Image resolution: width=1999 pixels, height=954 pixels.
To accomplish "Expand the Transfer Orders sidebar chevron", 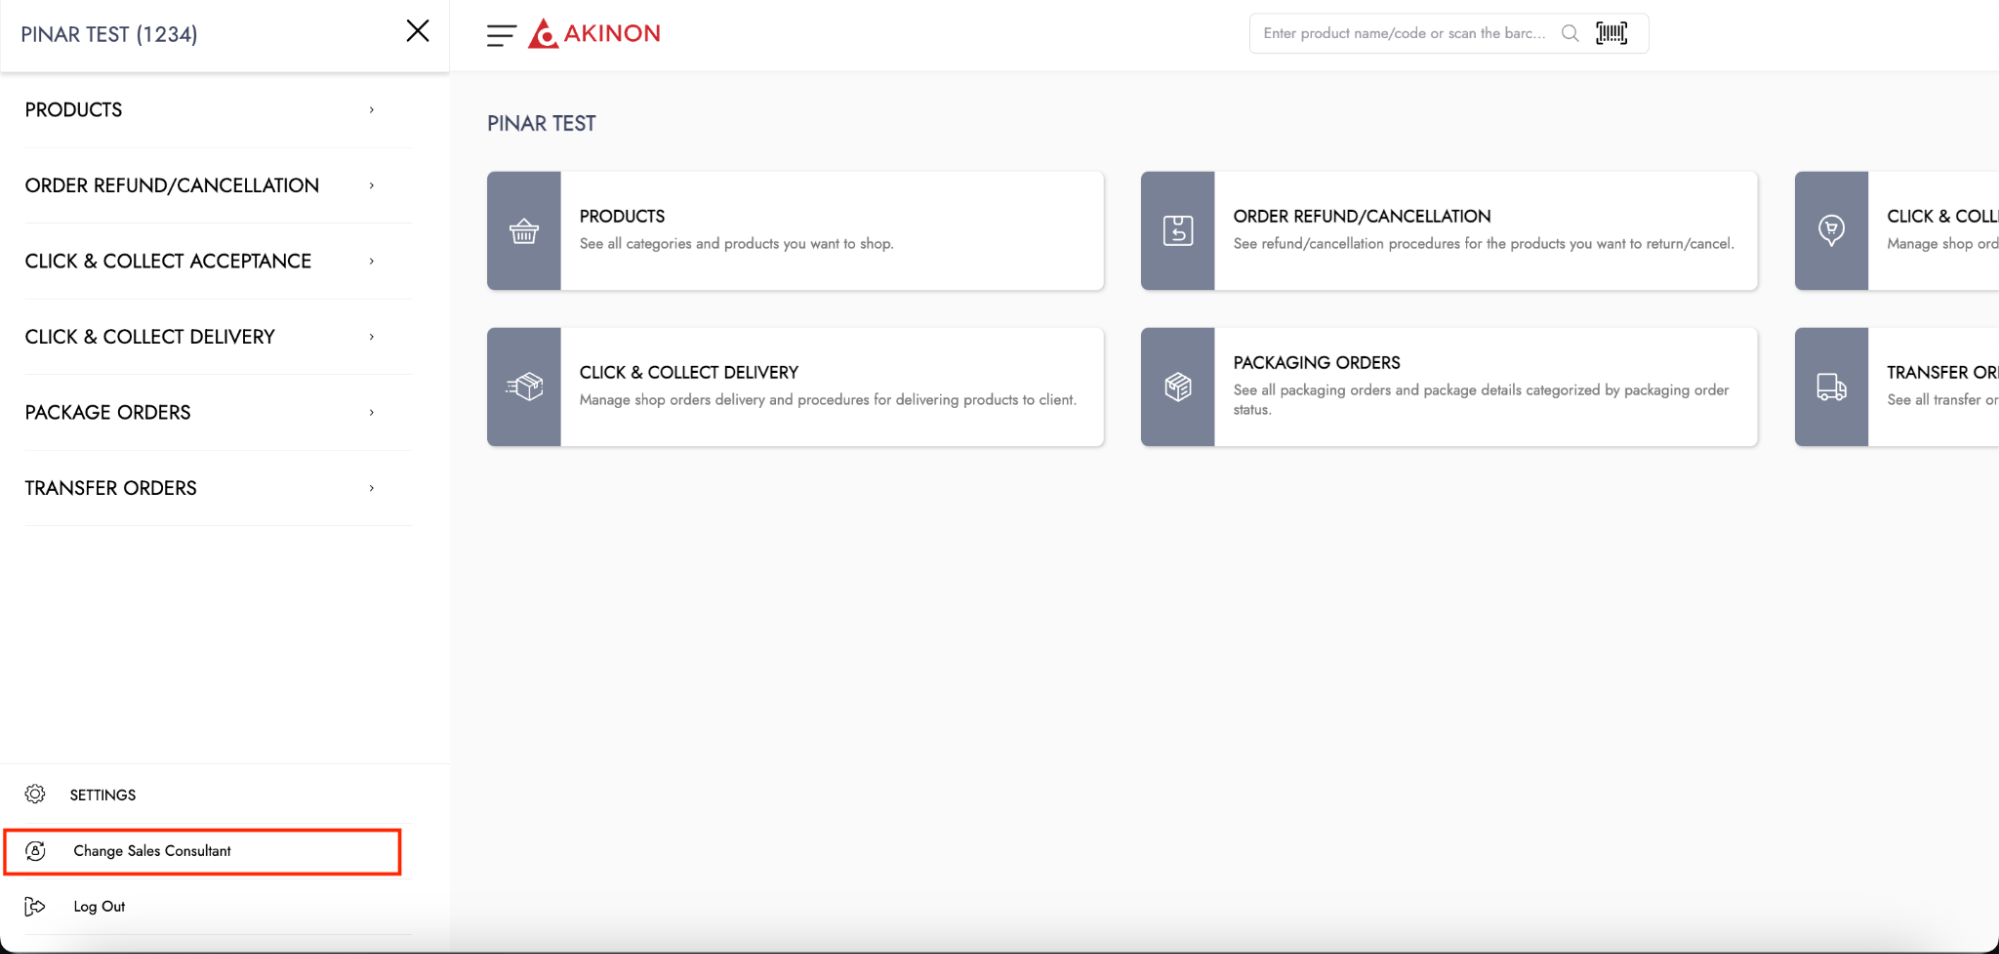I will pos(372,488).
